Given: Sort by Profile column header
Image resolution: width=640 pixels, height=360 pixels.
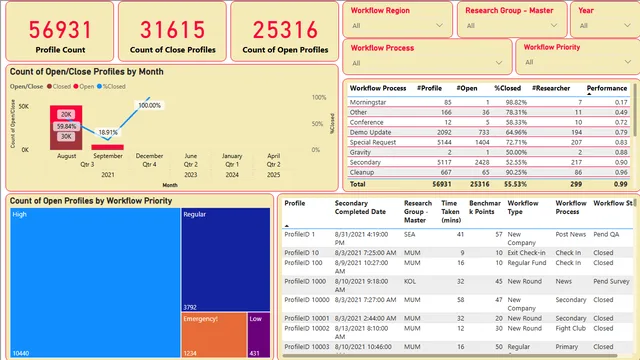Looking at the screenshot, I should click(x=295, y=203).
